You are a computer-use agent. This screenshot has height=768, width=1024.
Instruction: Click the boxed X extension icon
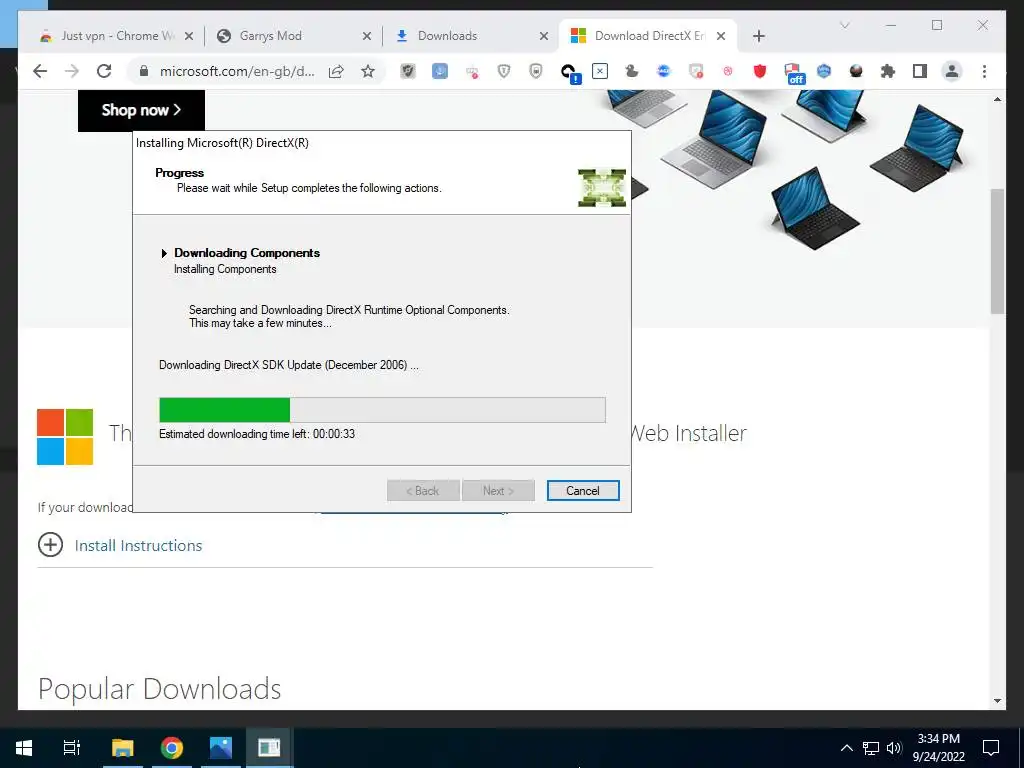[600, 71]
